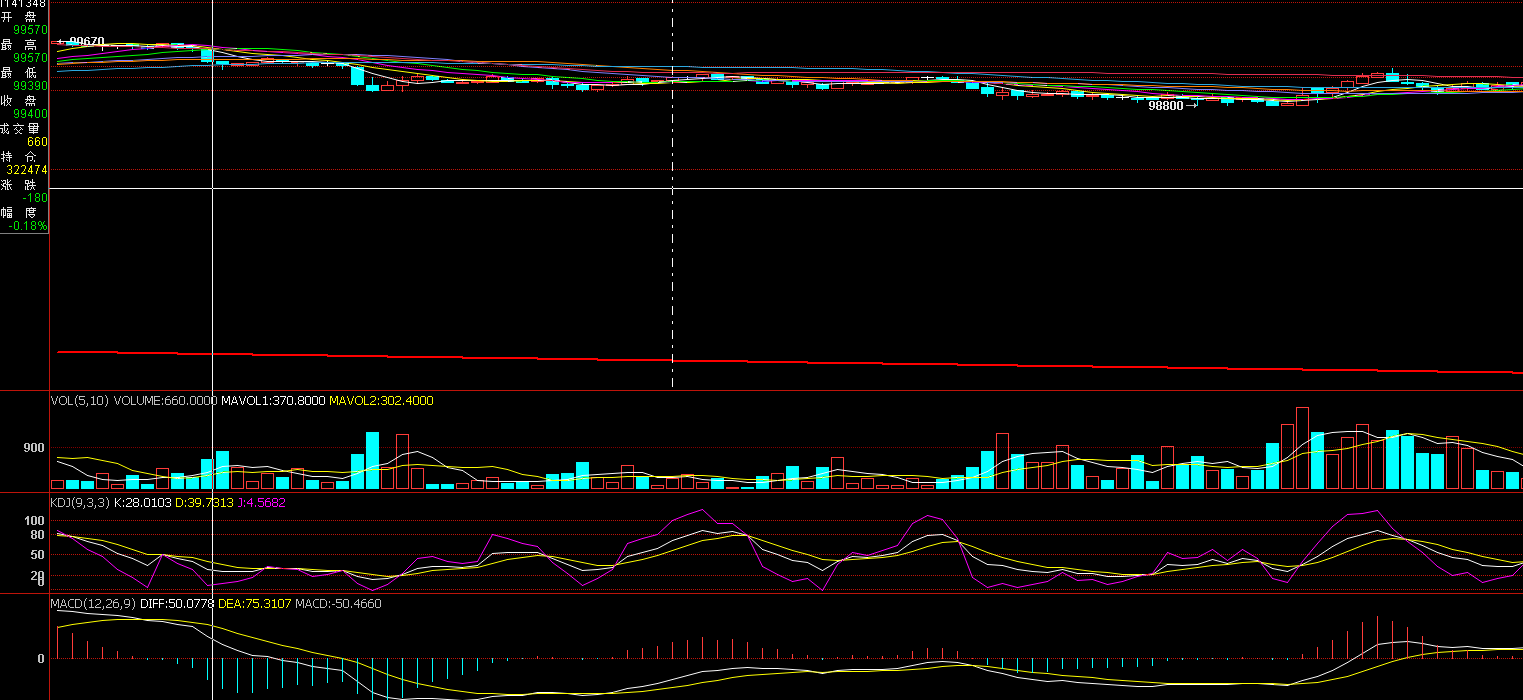This screenshot has width=1523, height=700.
Task: Click the 98800 low price marker
Action: (x=1166, y=105)
